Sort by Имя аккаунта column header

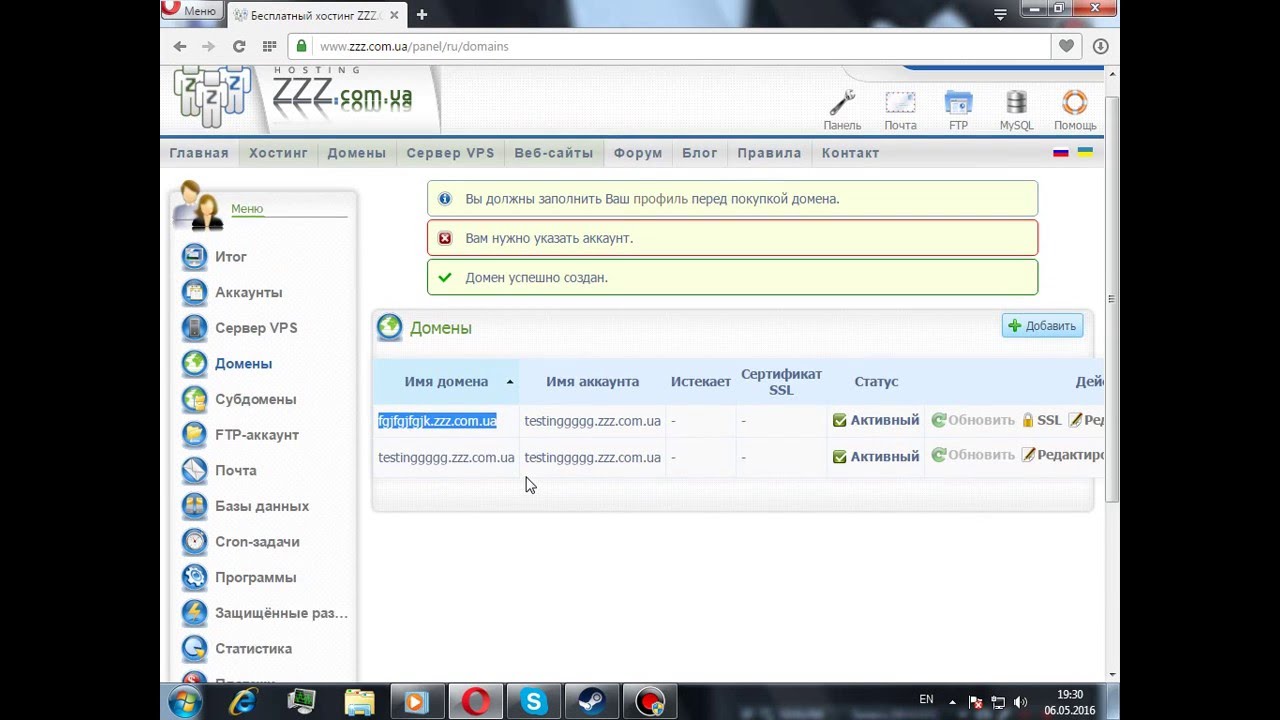coord(592,381)
